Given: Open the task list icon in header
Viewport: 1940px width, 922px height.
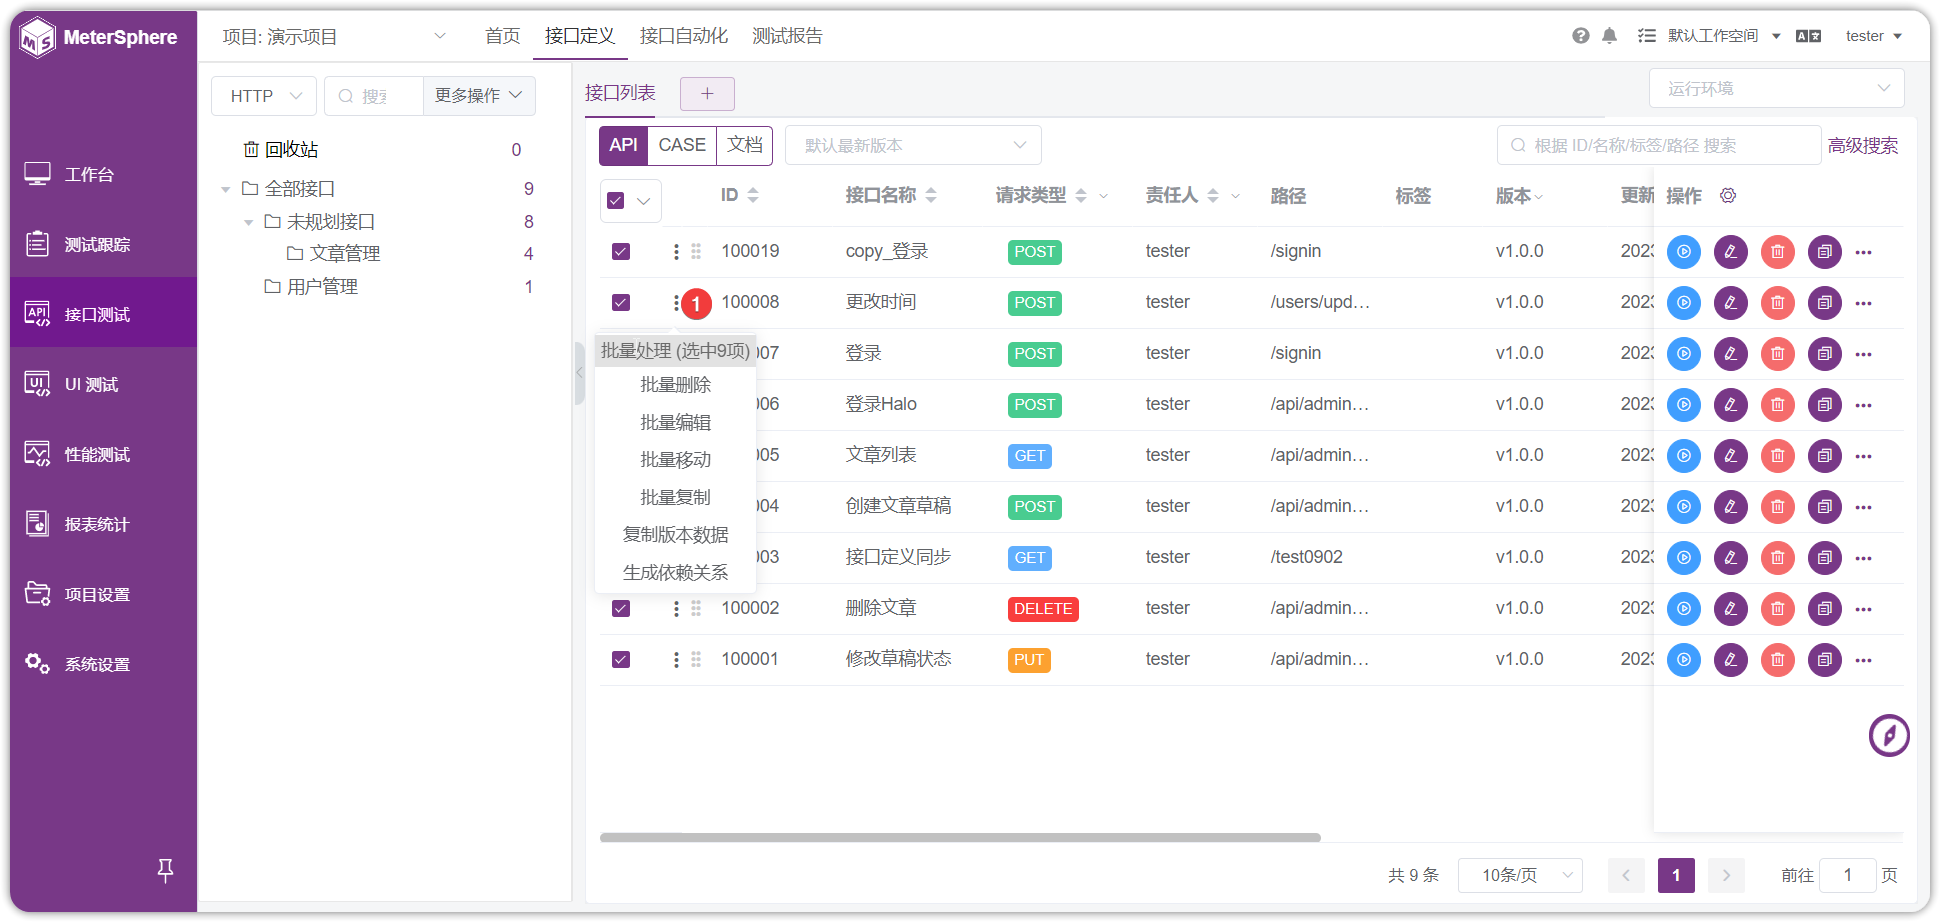Looking at the screenshot, I should click(1647, 36).
